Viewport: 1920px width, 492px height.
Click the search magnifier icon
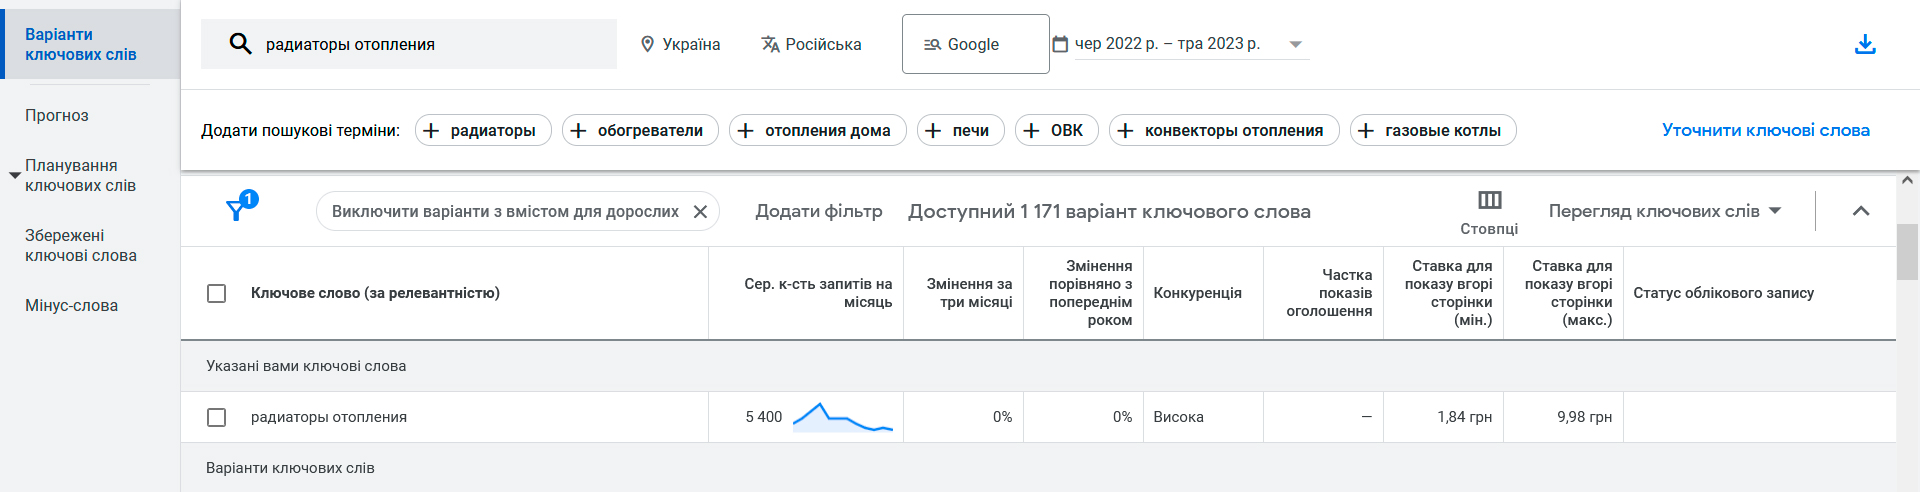pos(240,44)
